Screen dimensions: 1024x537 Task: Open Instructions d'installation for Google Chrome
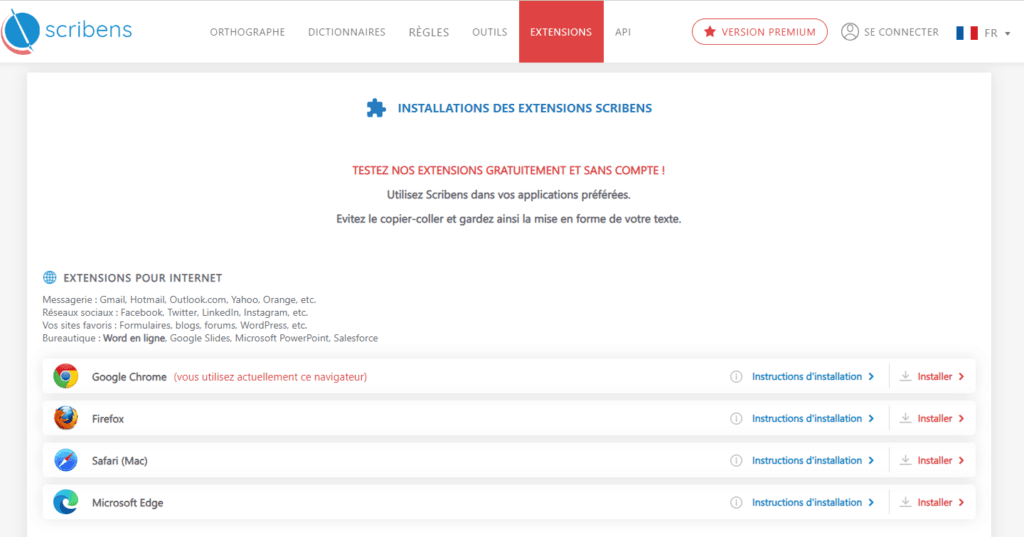[812, 376]
